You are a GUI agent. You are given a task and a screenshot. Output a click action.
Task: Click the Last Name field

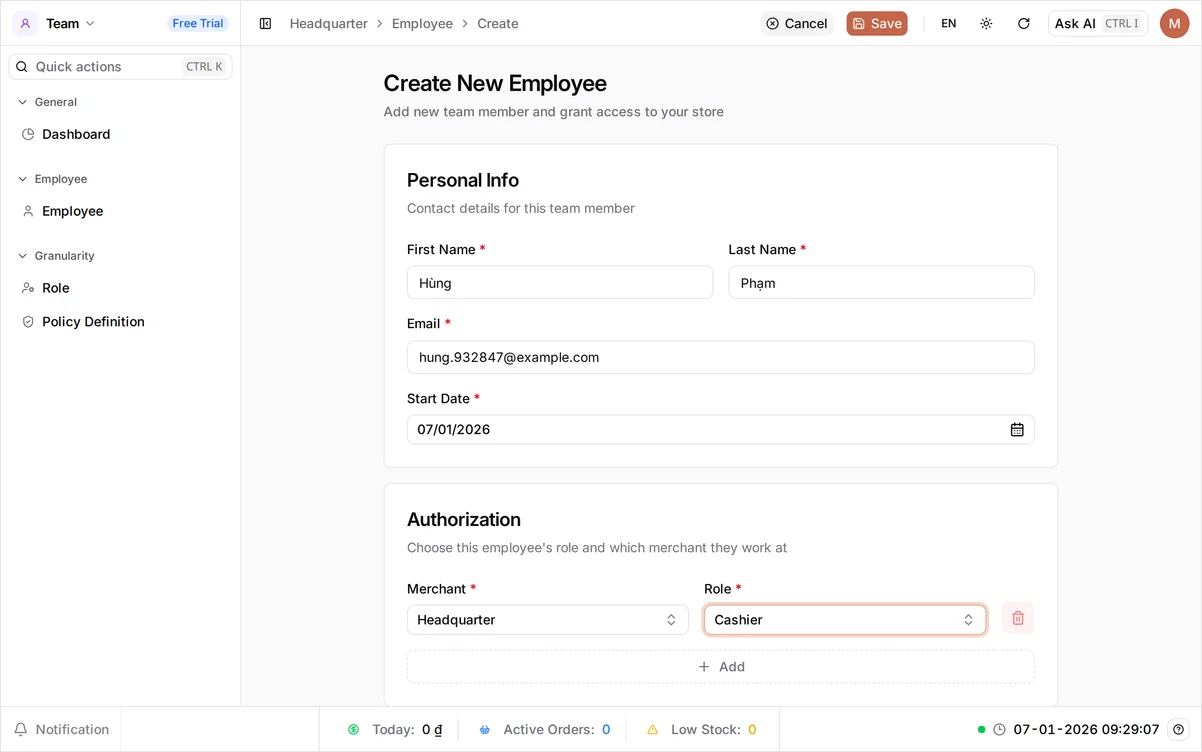click(x=882, y=283)
